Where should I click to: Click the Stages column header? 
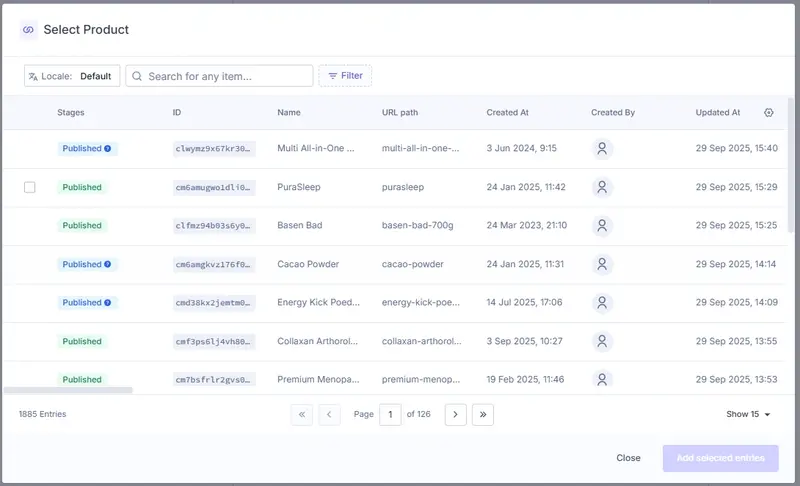click(71, 113)
